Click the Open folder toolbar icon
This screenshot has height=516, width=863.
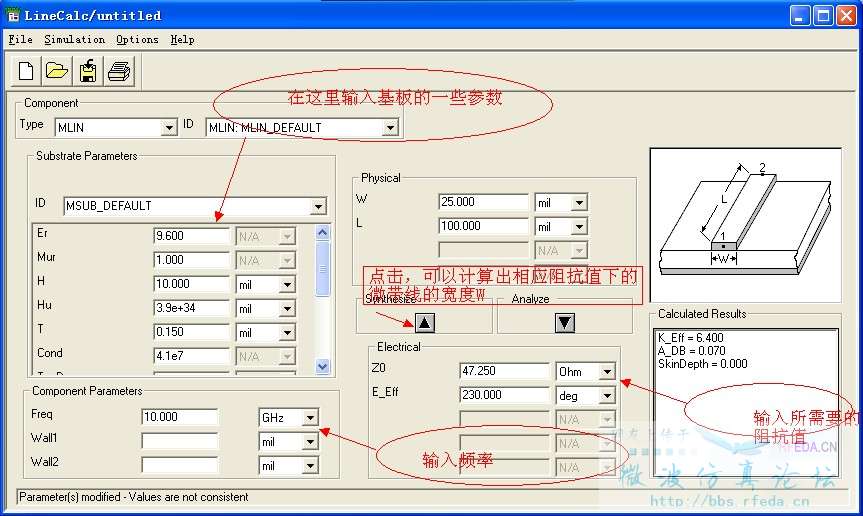57,71
